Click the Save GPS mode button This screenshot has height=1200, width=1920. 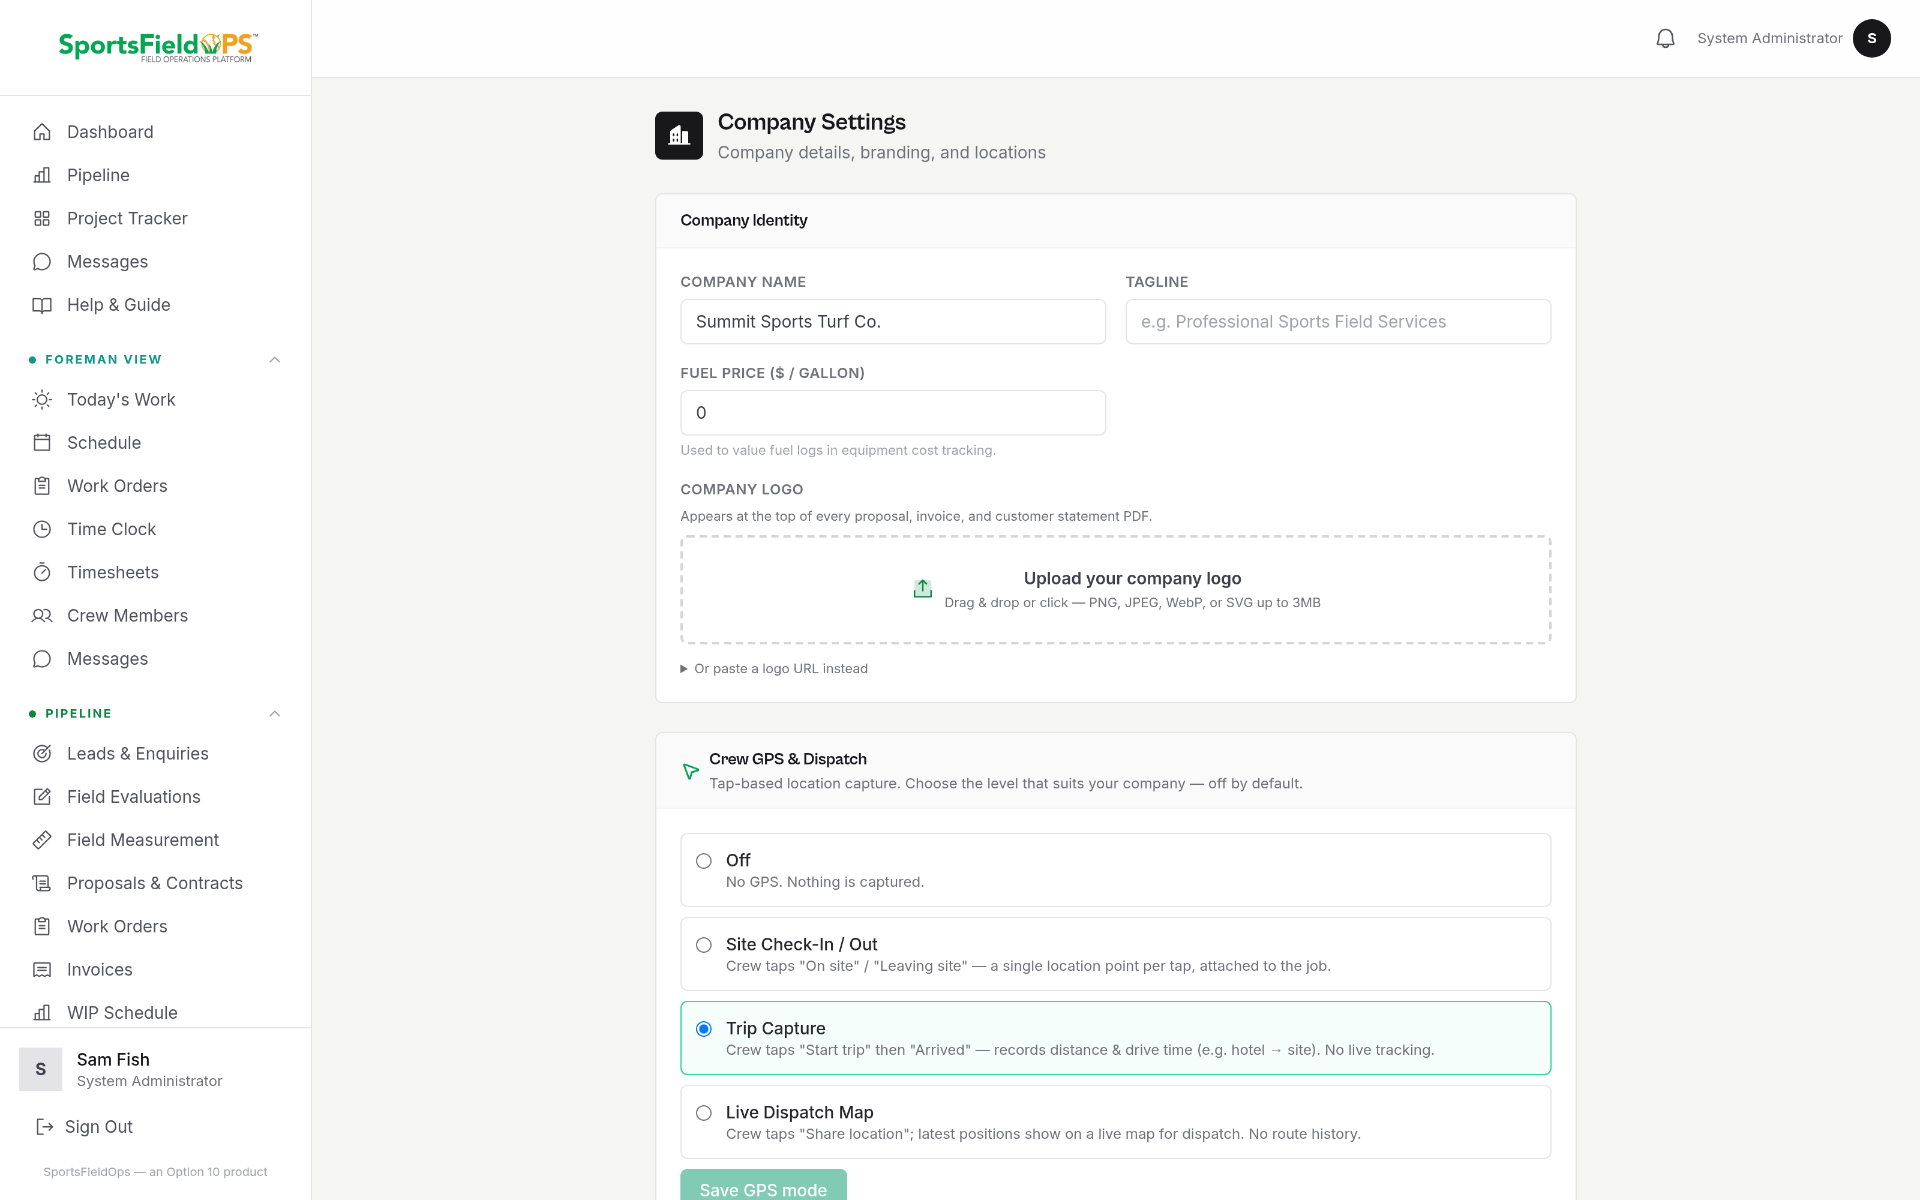point(763,1185)
